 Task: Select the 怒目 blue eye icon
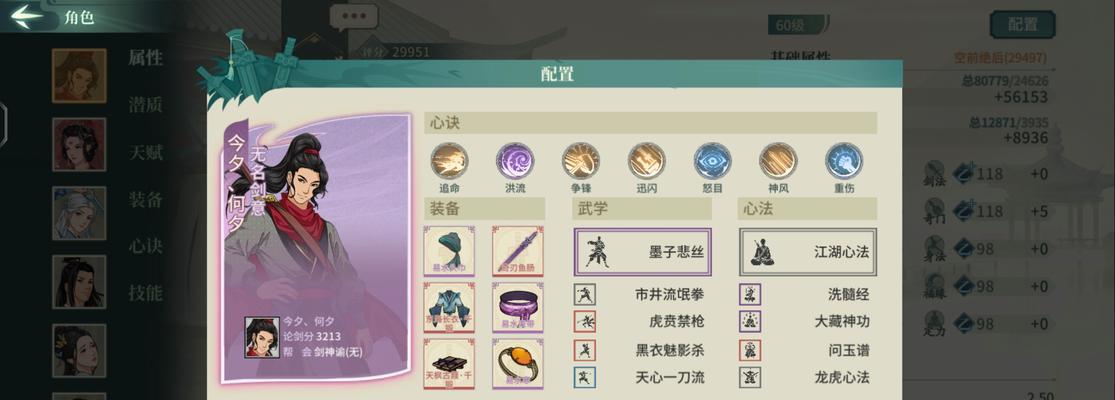tap(713, 161)
